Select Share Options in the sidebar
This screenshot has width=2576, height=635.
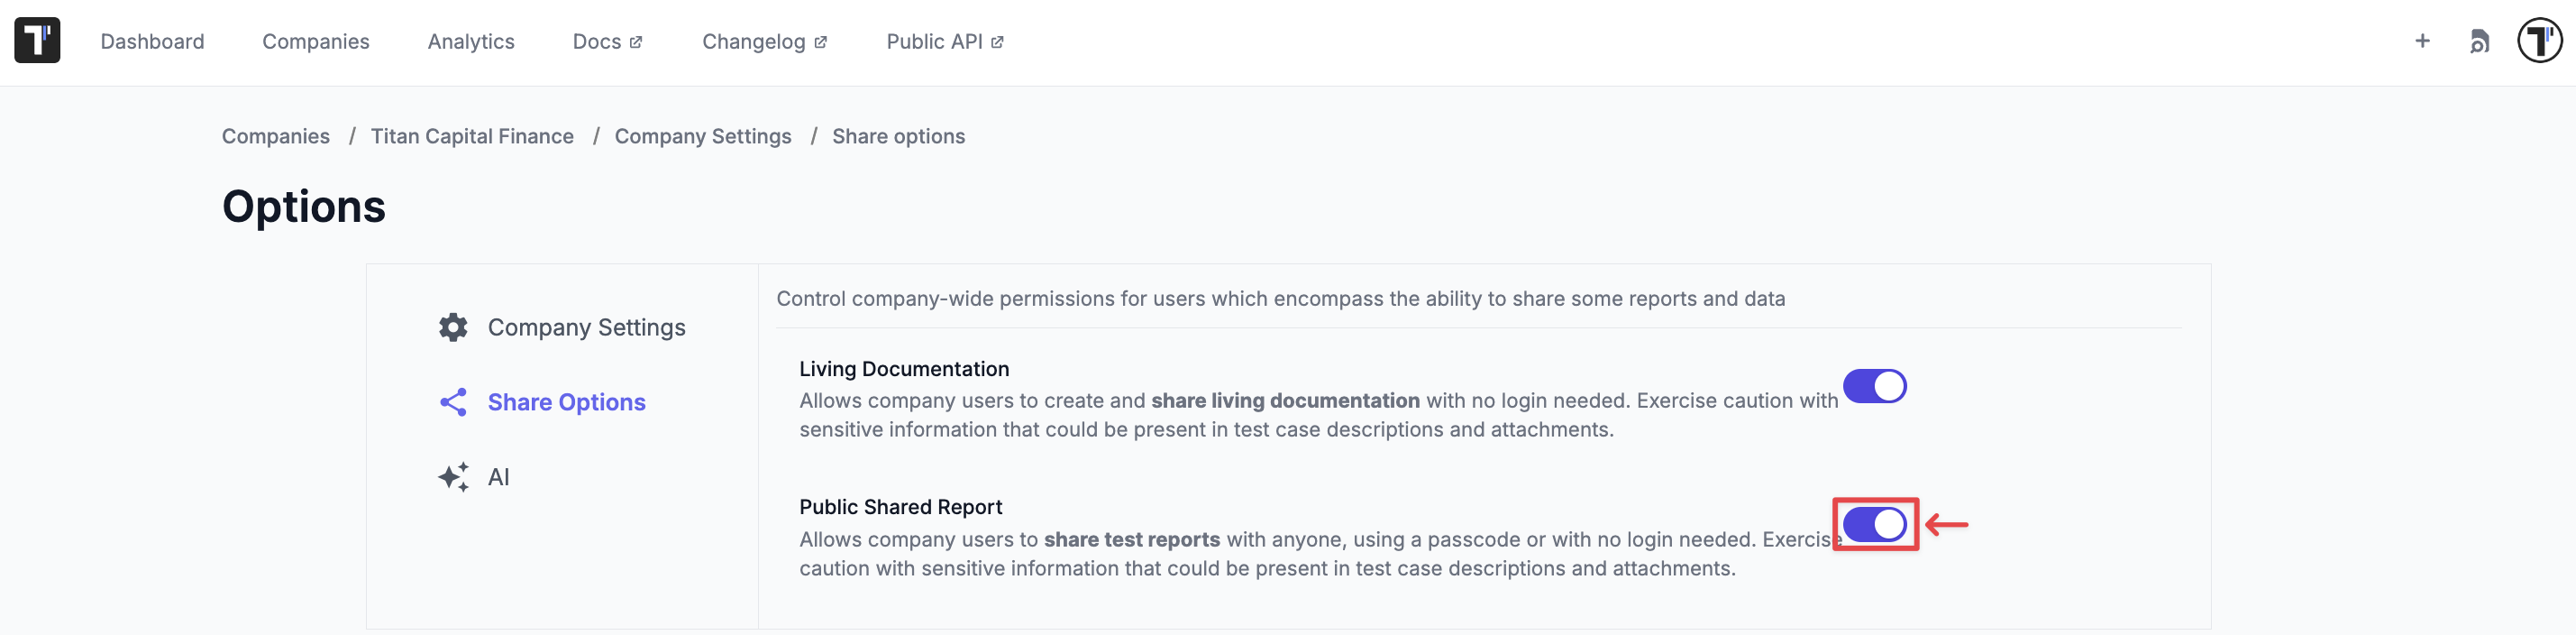pyautogui.click(x=566, y=401)
